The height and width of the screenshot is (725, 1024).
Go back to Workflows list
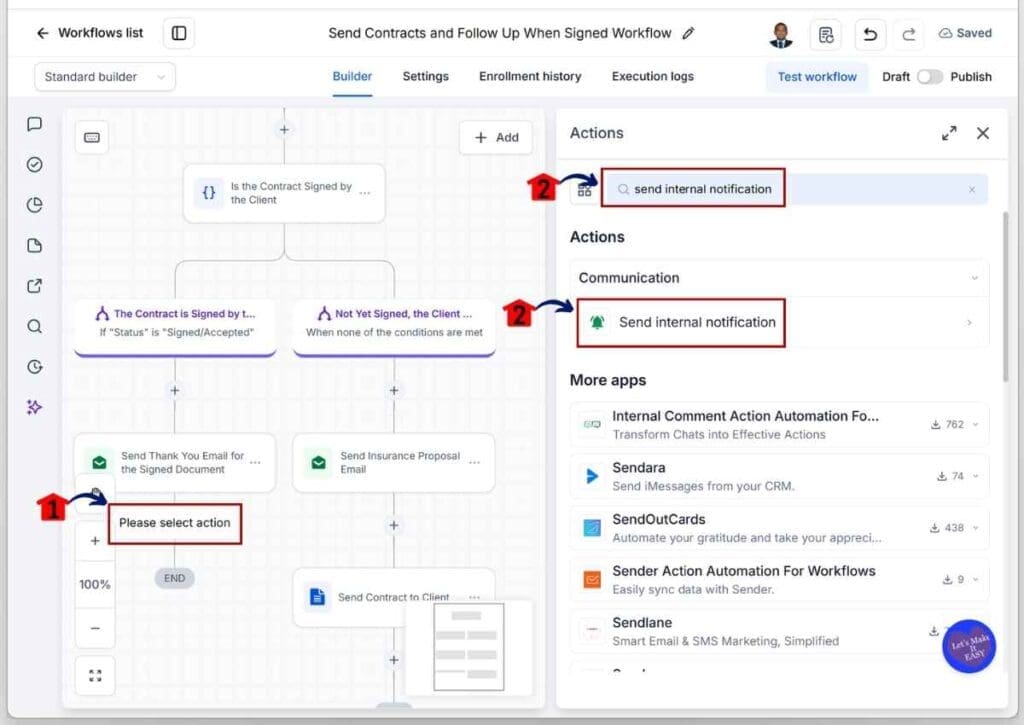pyautogui.click(x=89, y=33)
